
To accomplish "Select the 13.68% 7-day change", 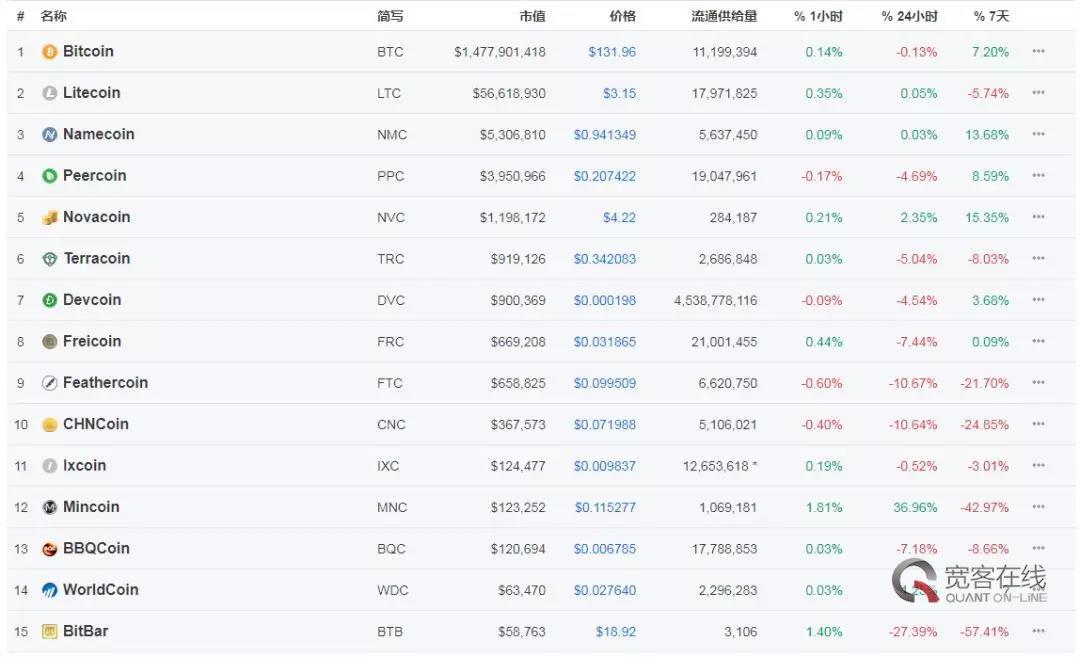I will click(987, 135).
